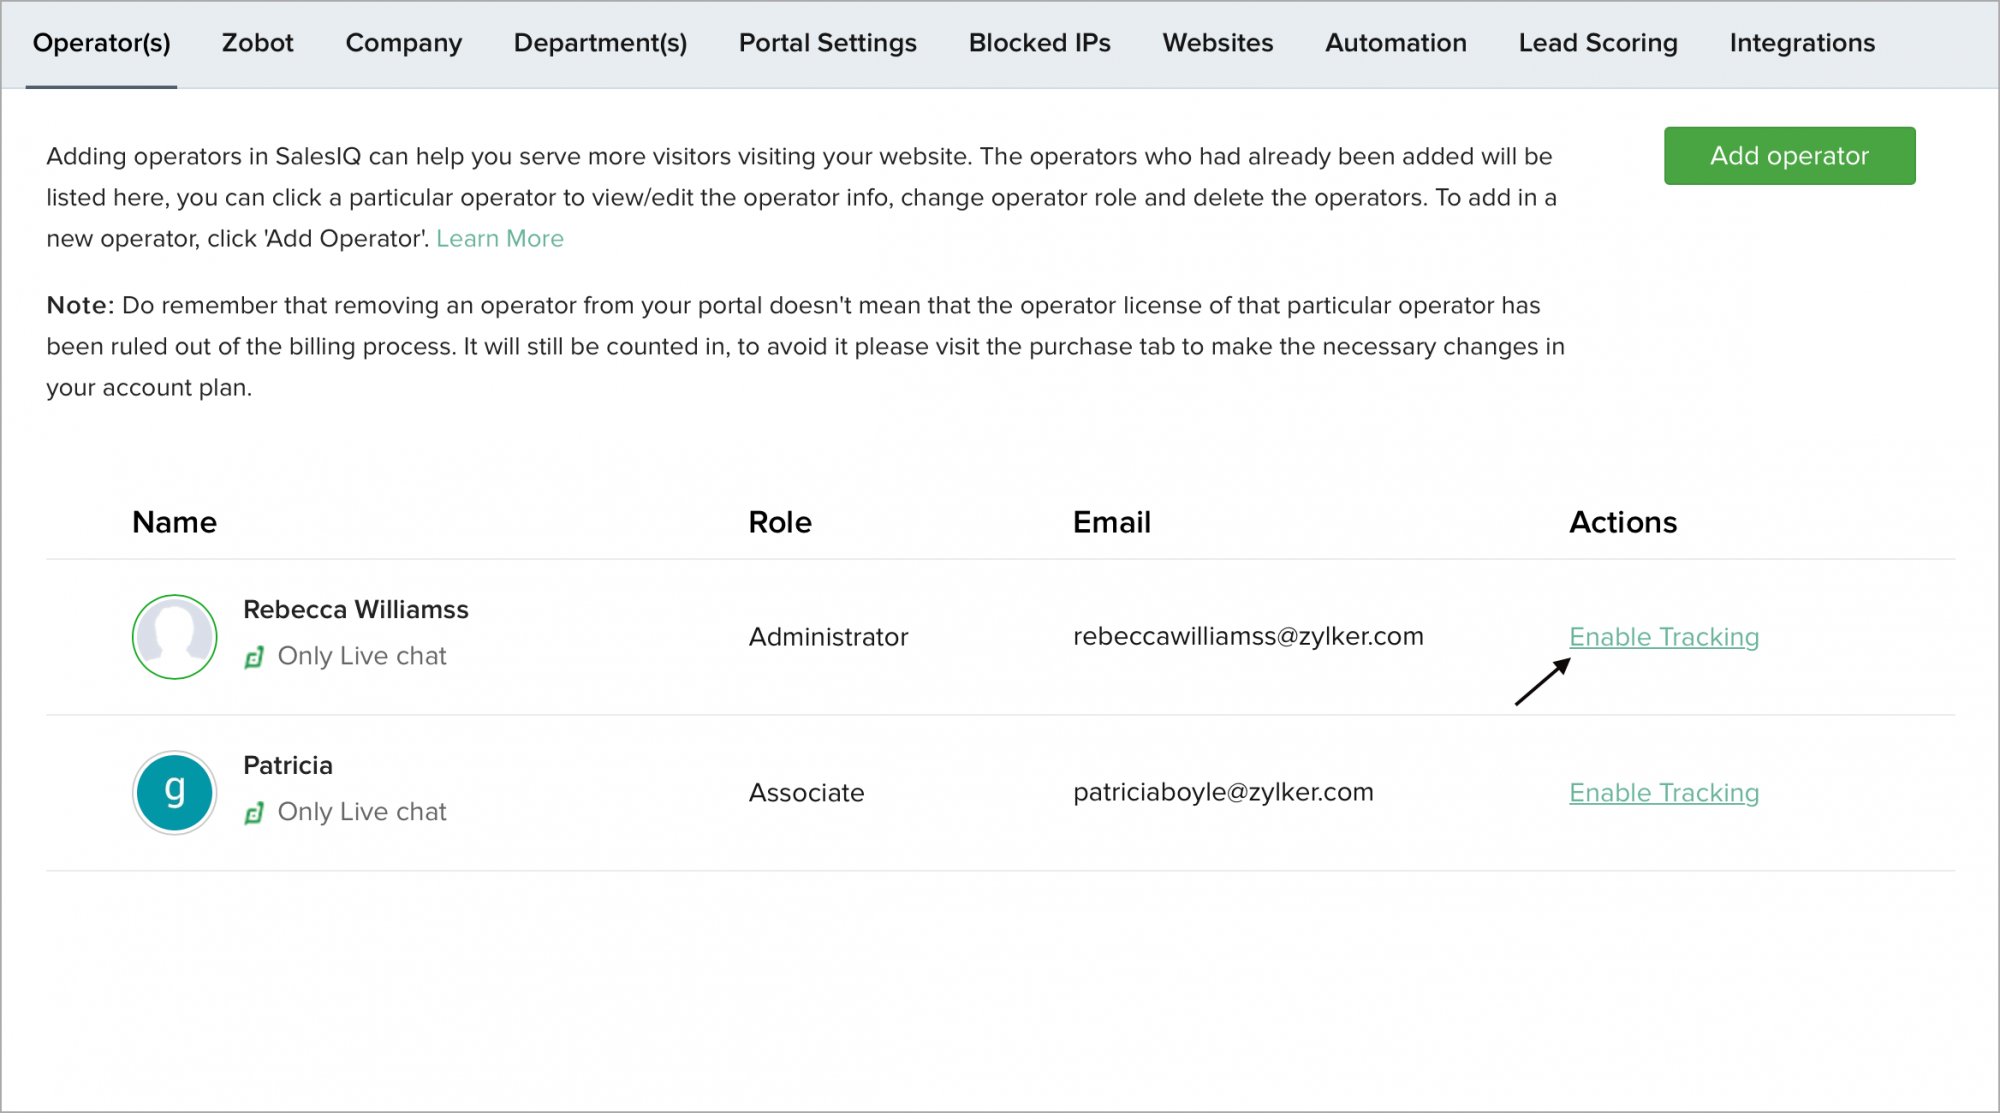The image size is (2000, 1113).
Task: Open the Operator(s) tab
Action: (102, 43)
